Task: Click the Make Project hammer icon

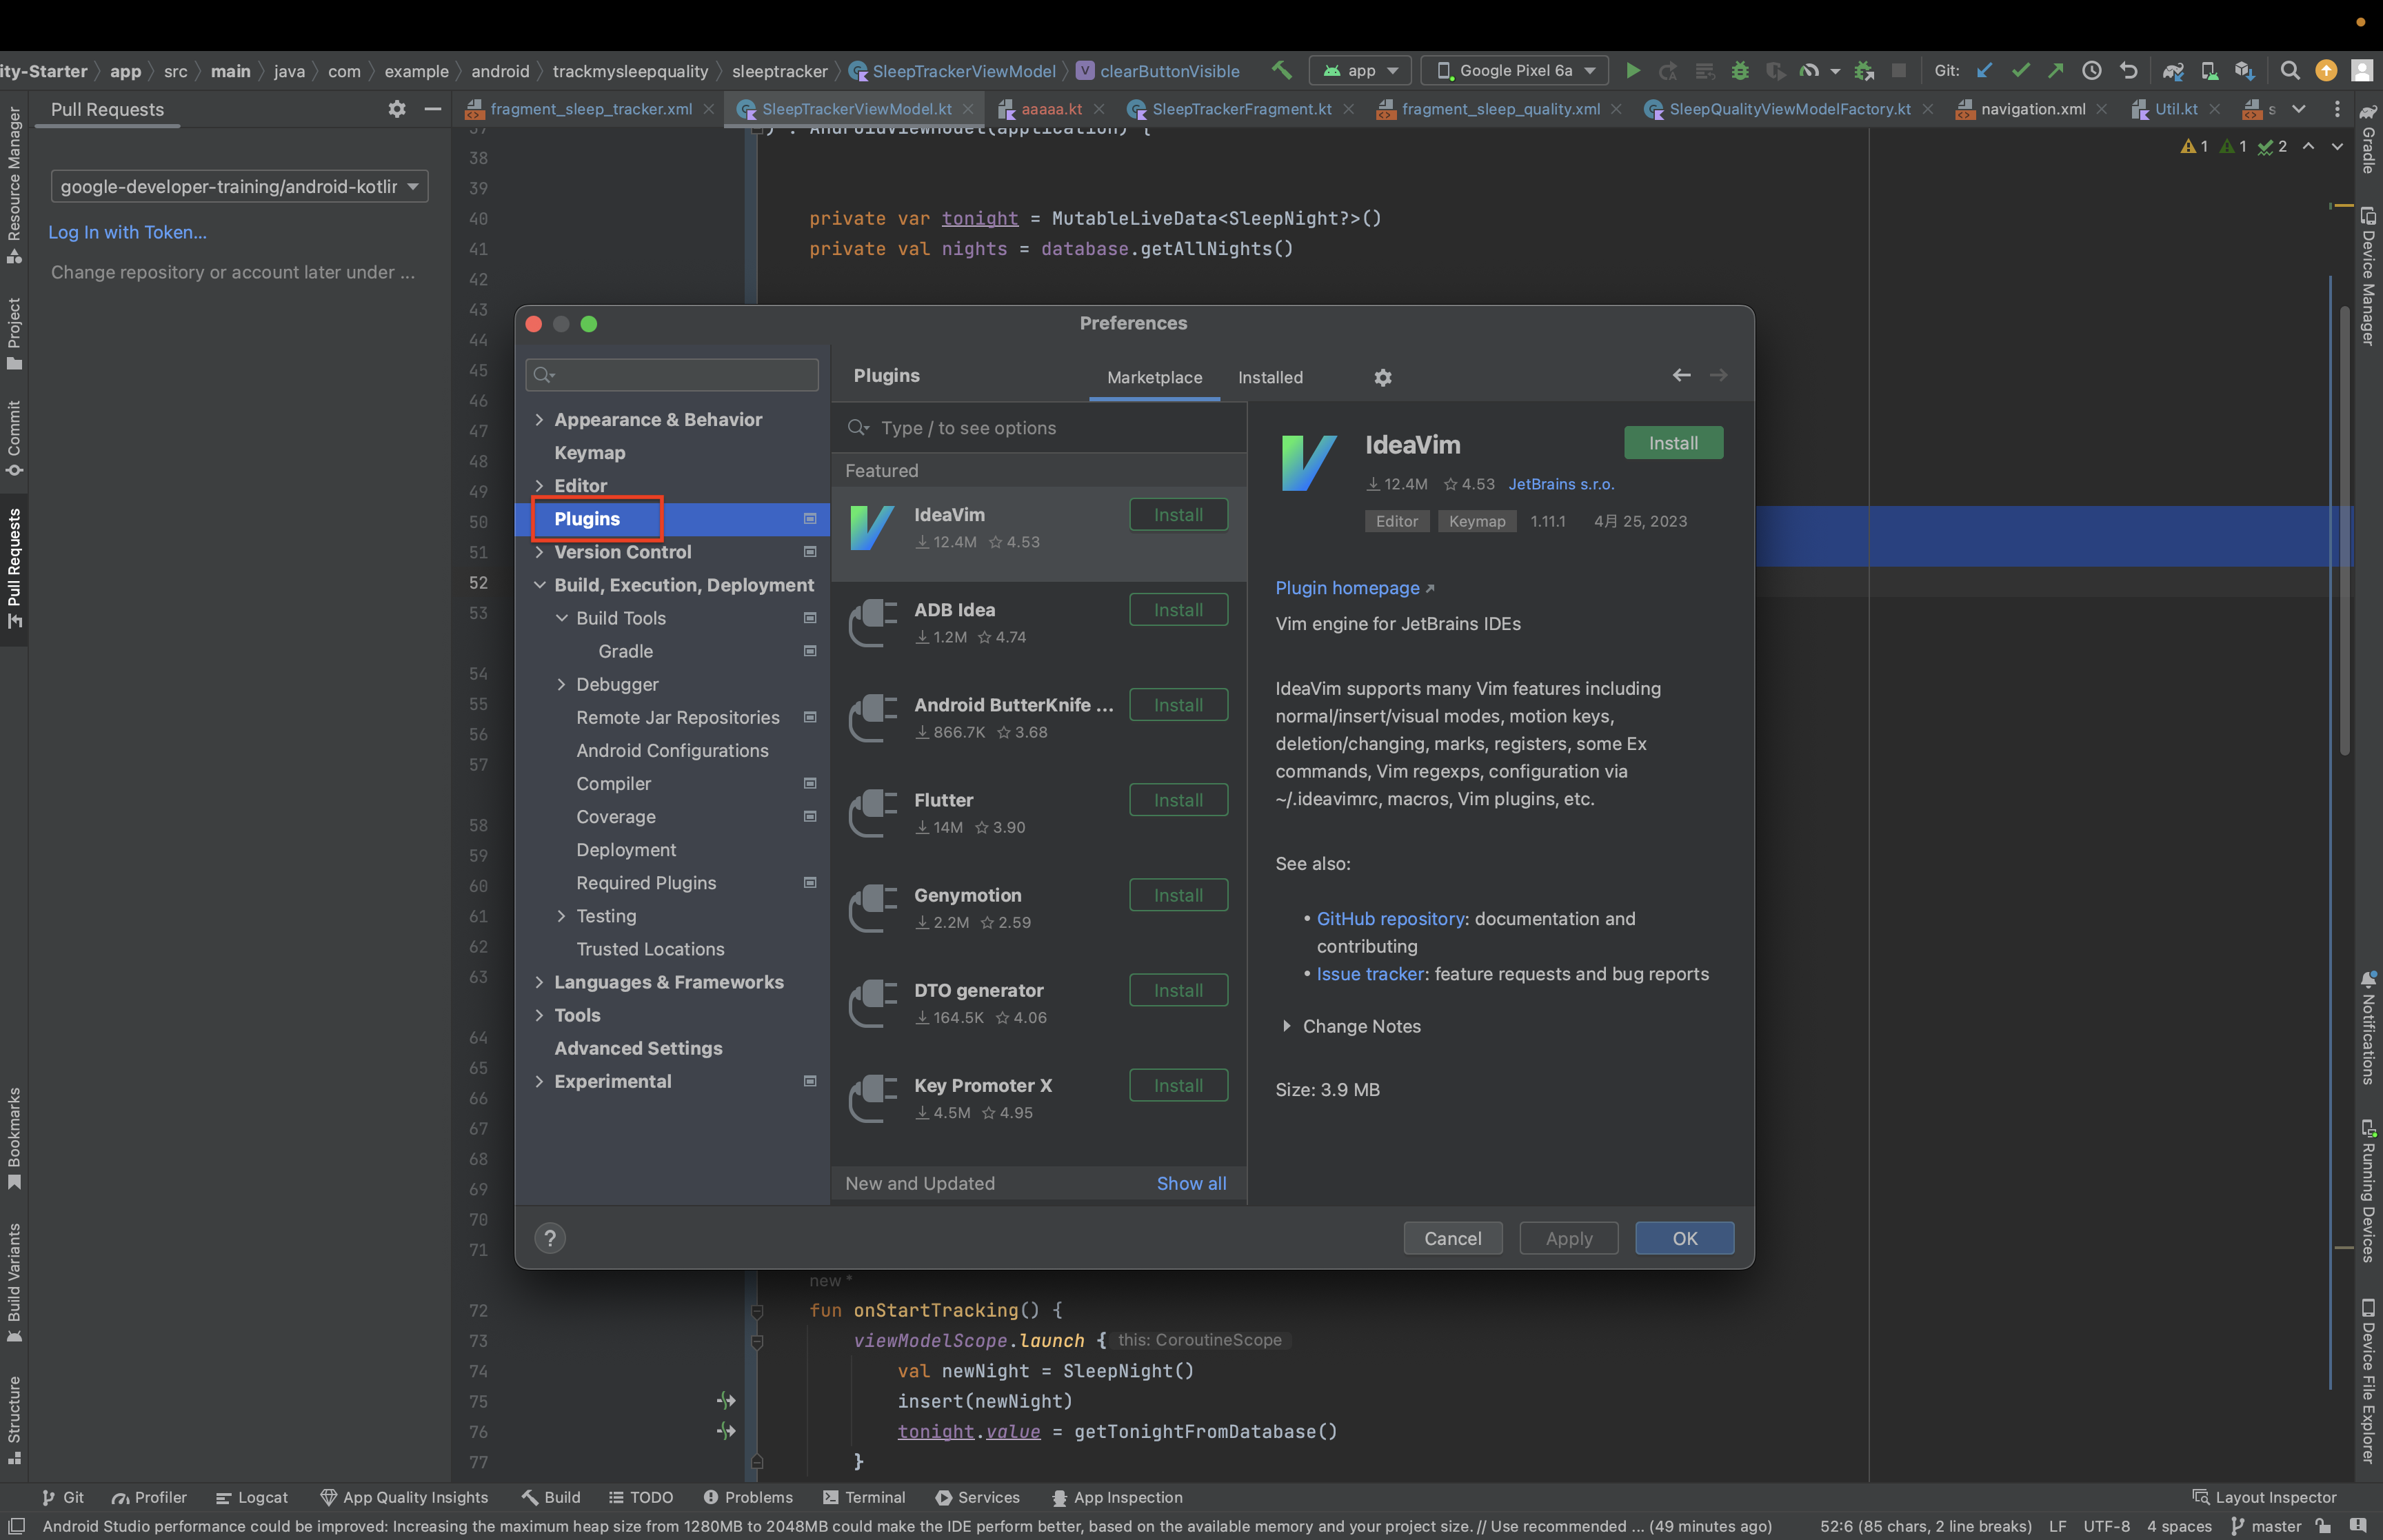Action: 1281,70
